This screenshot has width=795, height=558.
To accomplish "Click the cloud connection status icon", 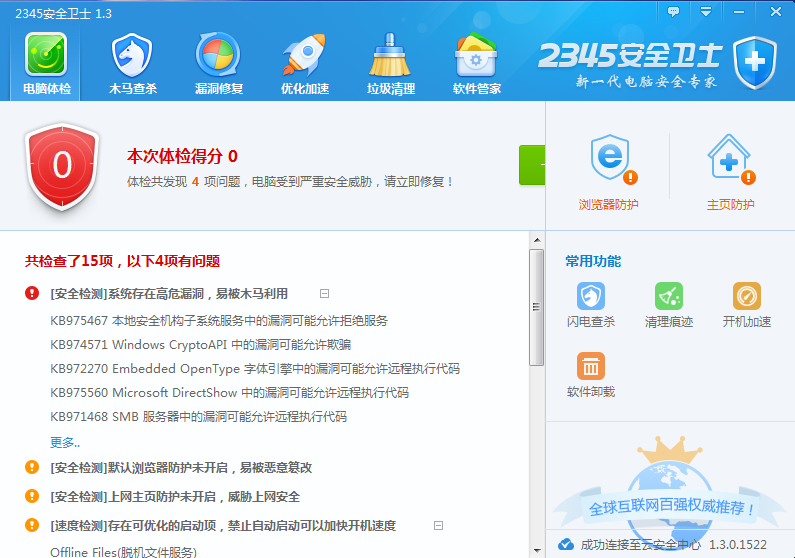I will (x=566, y=544).
